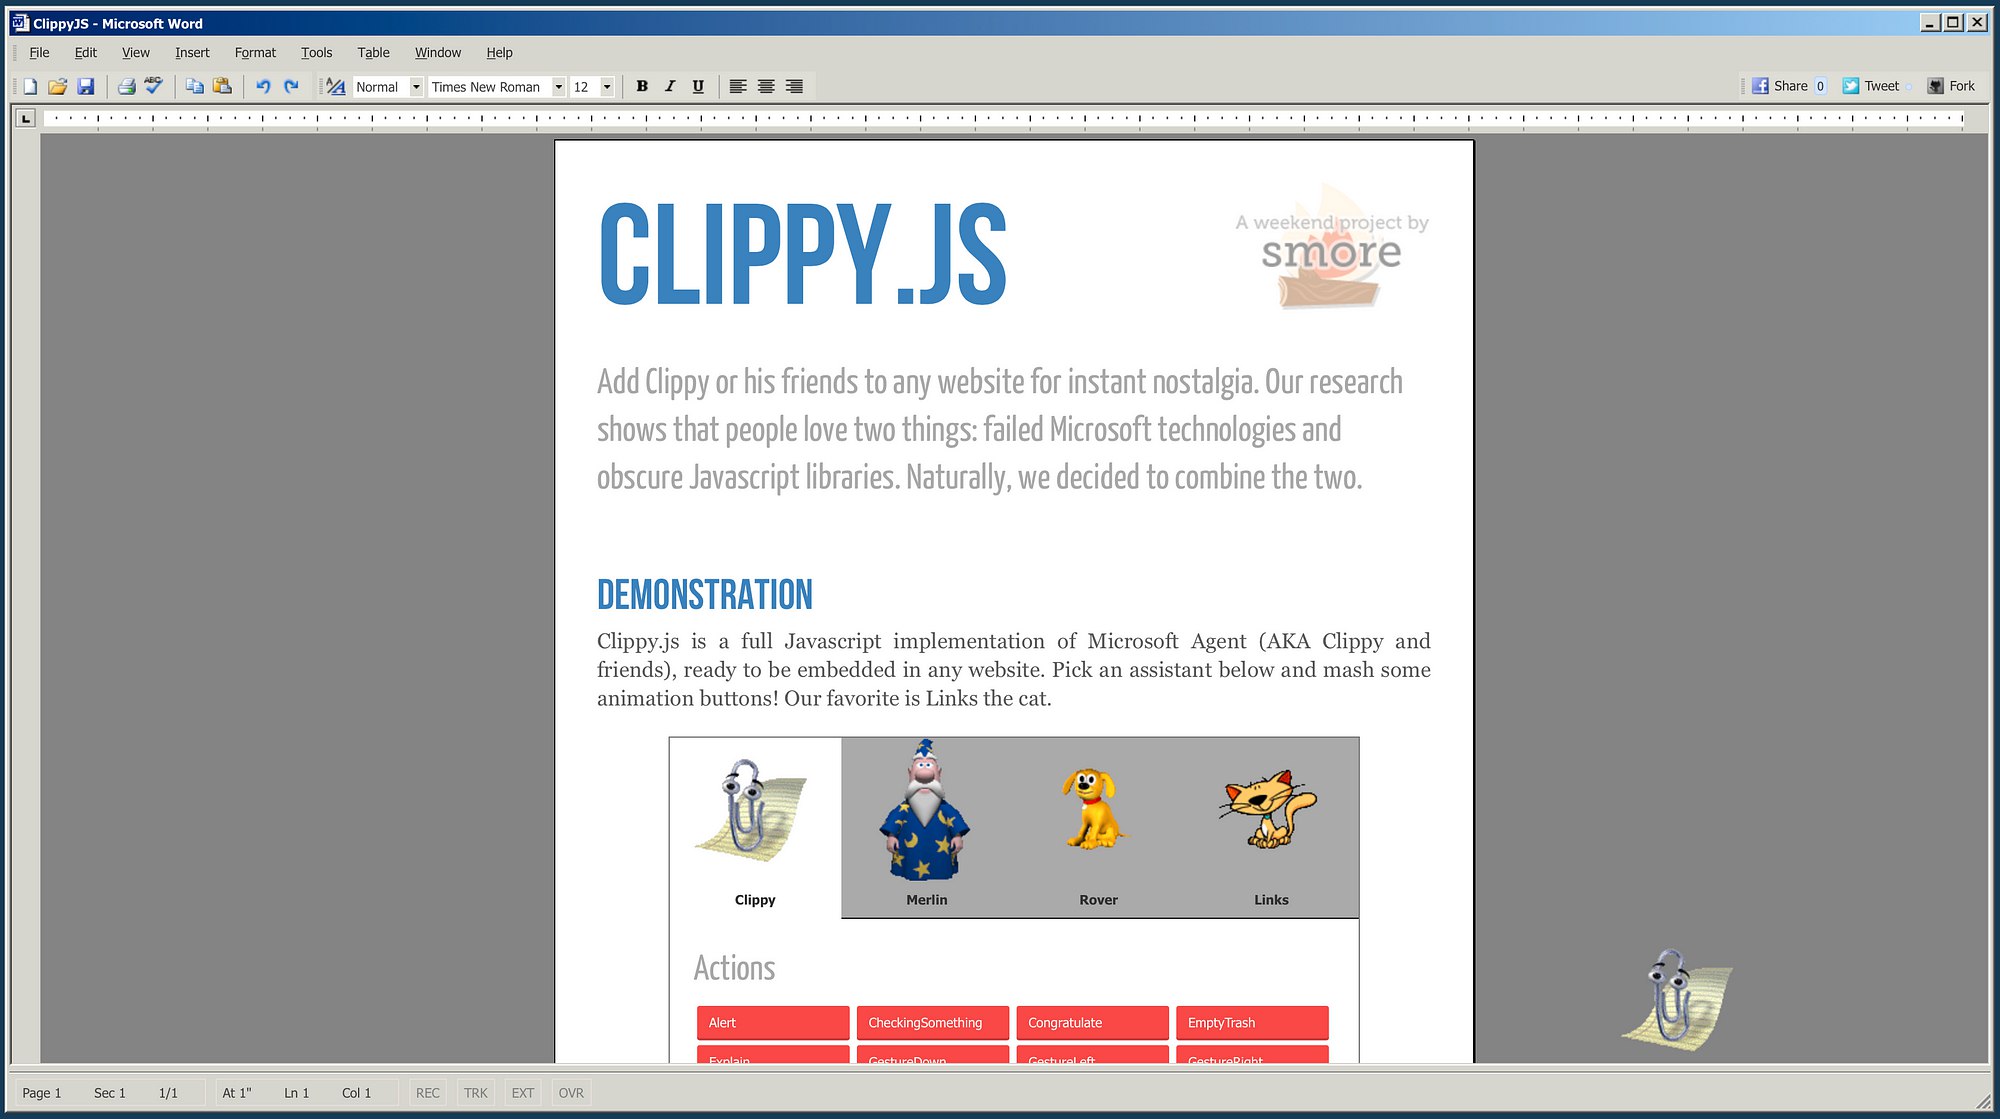Expand the font size 12 dropdown

click(x=606, y=87)
